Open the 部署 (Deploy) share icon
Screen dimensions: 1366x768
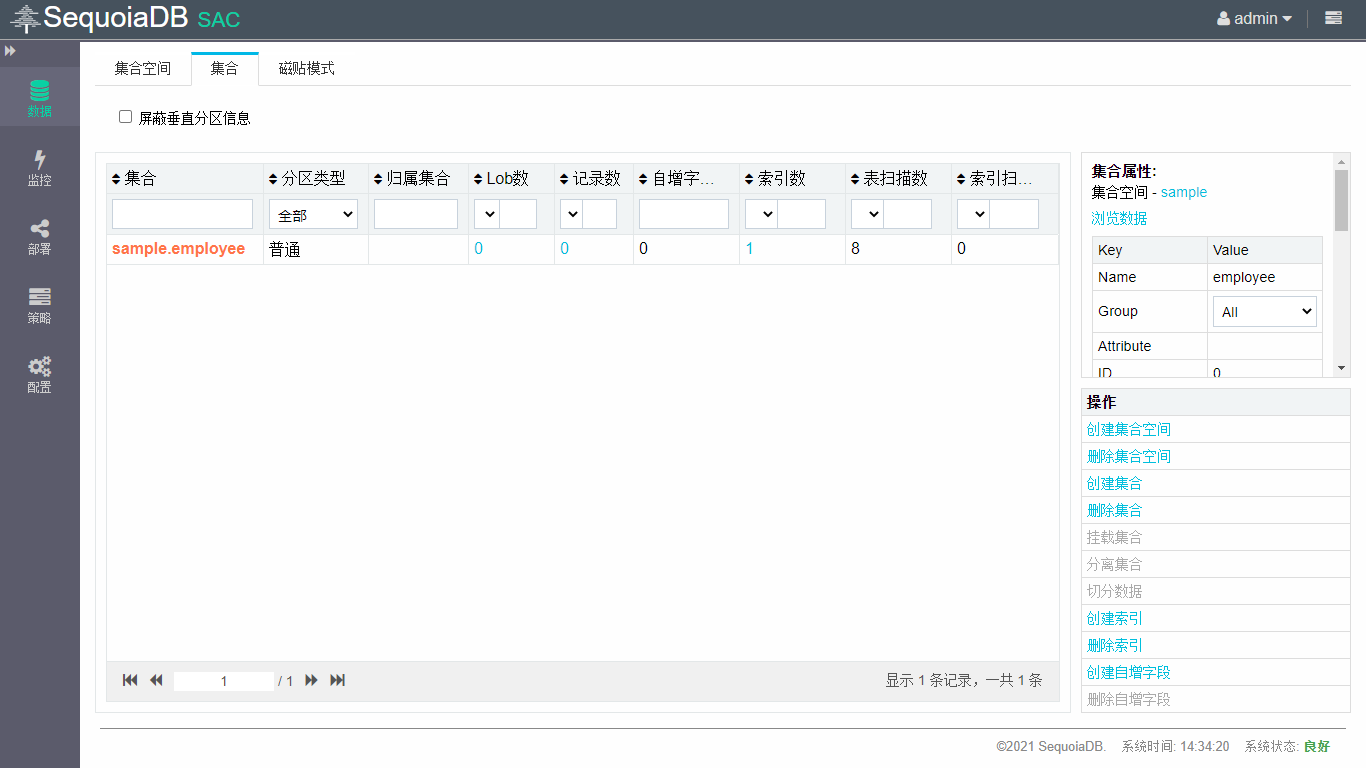39,236
